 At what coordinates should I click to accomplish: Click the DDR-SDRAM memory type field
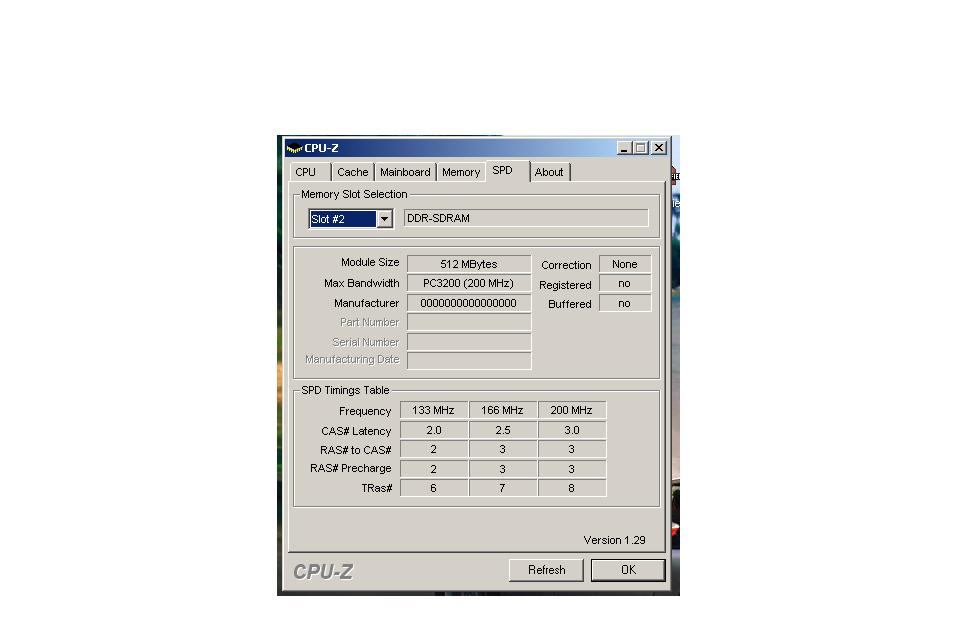(526, 218)
